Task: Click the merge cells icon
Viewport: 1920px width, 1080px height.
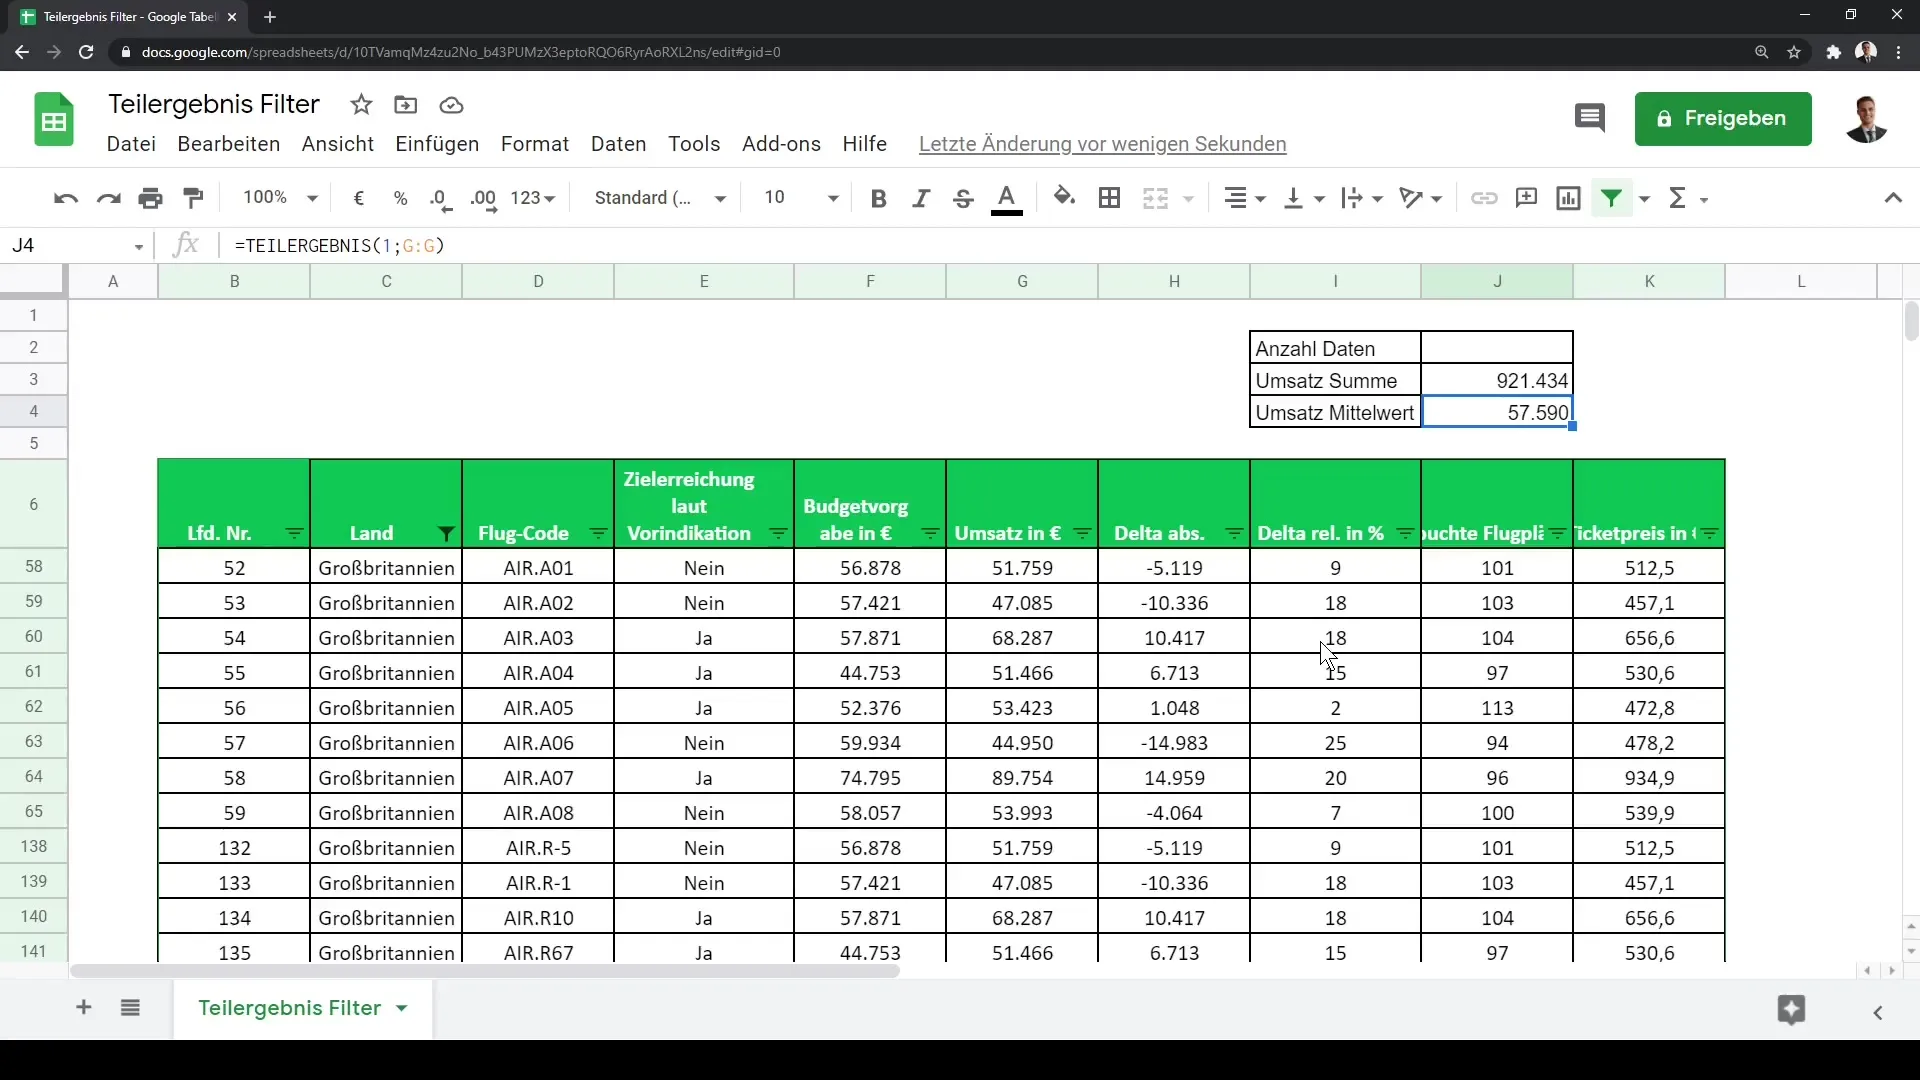Action: click(x=1155, y=198)
